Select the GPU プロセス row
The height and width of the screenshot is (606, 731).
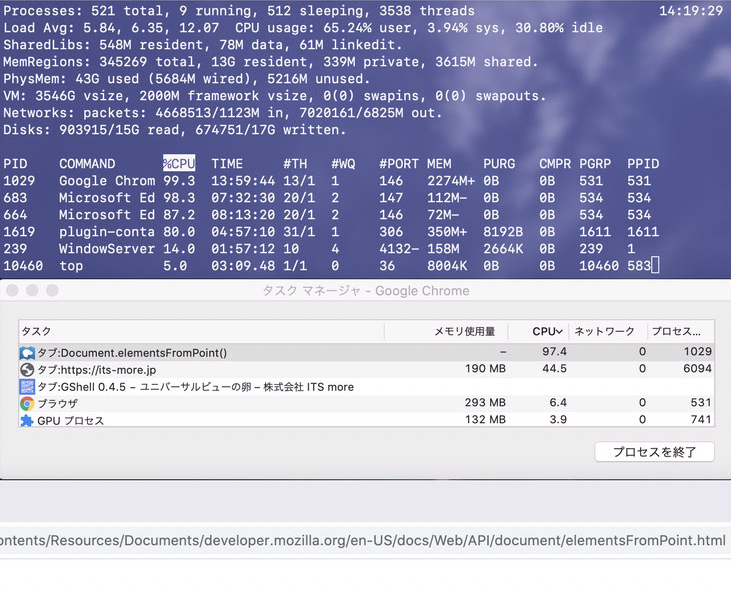tap(200, 421)
